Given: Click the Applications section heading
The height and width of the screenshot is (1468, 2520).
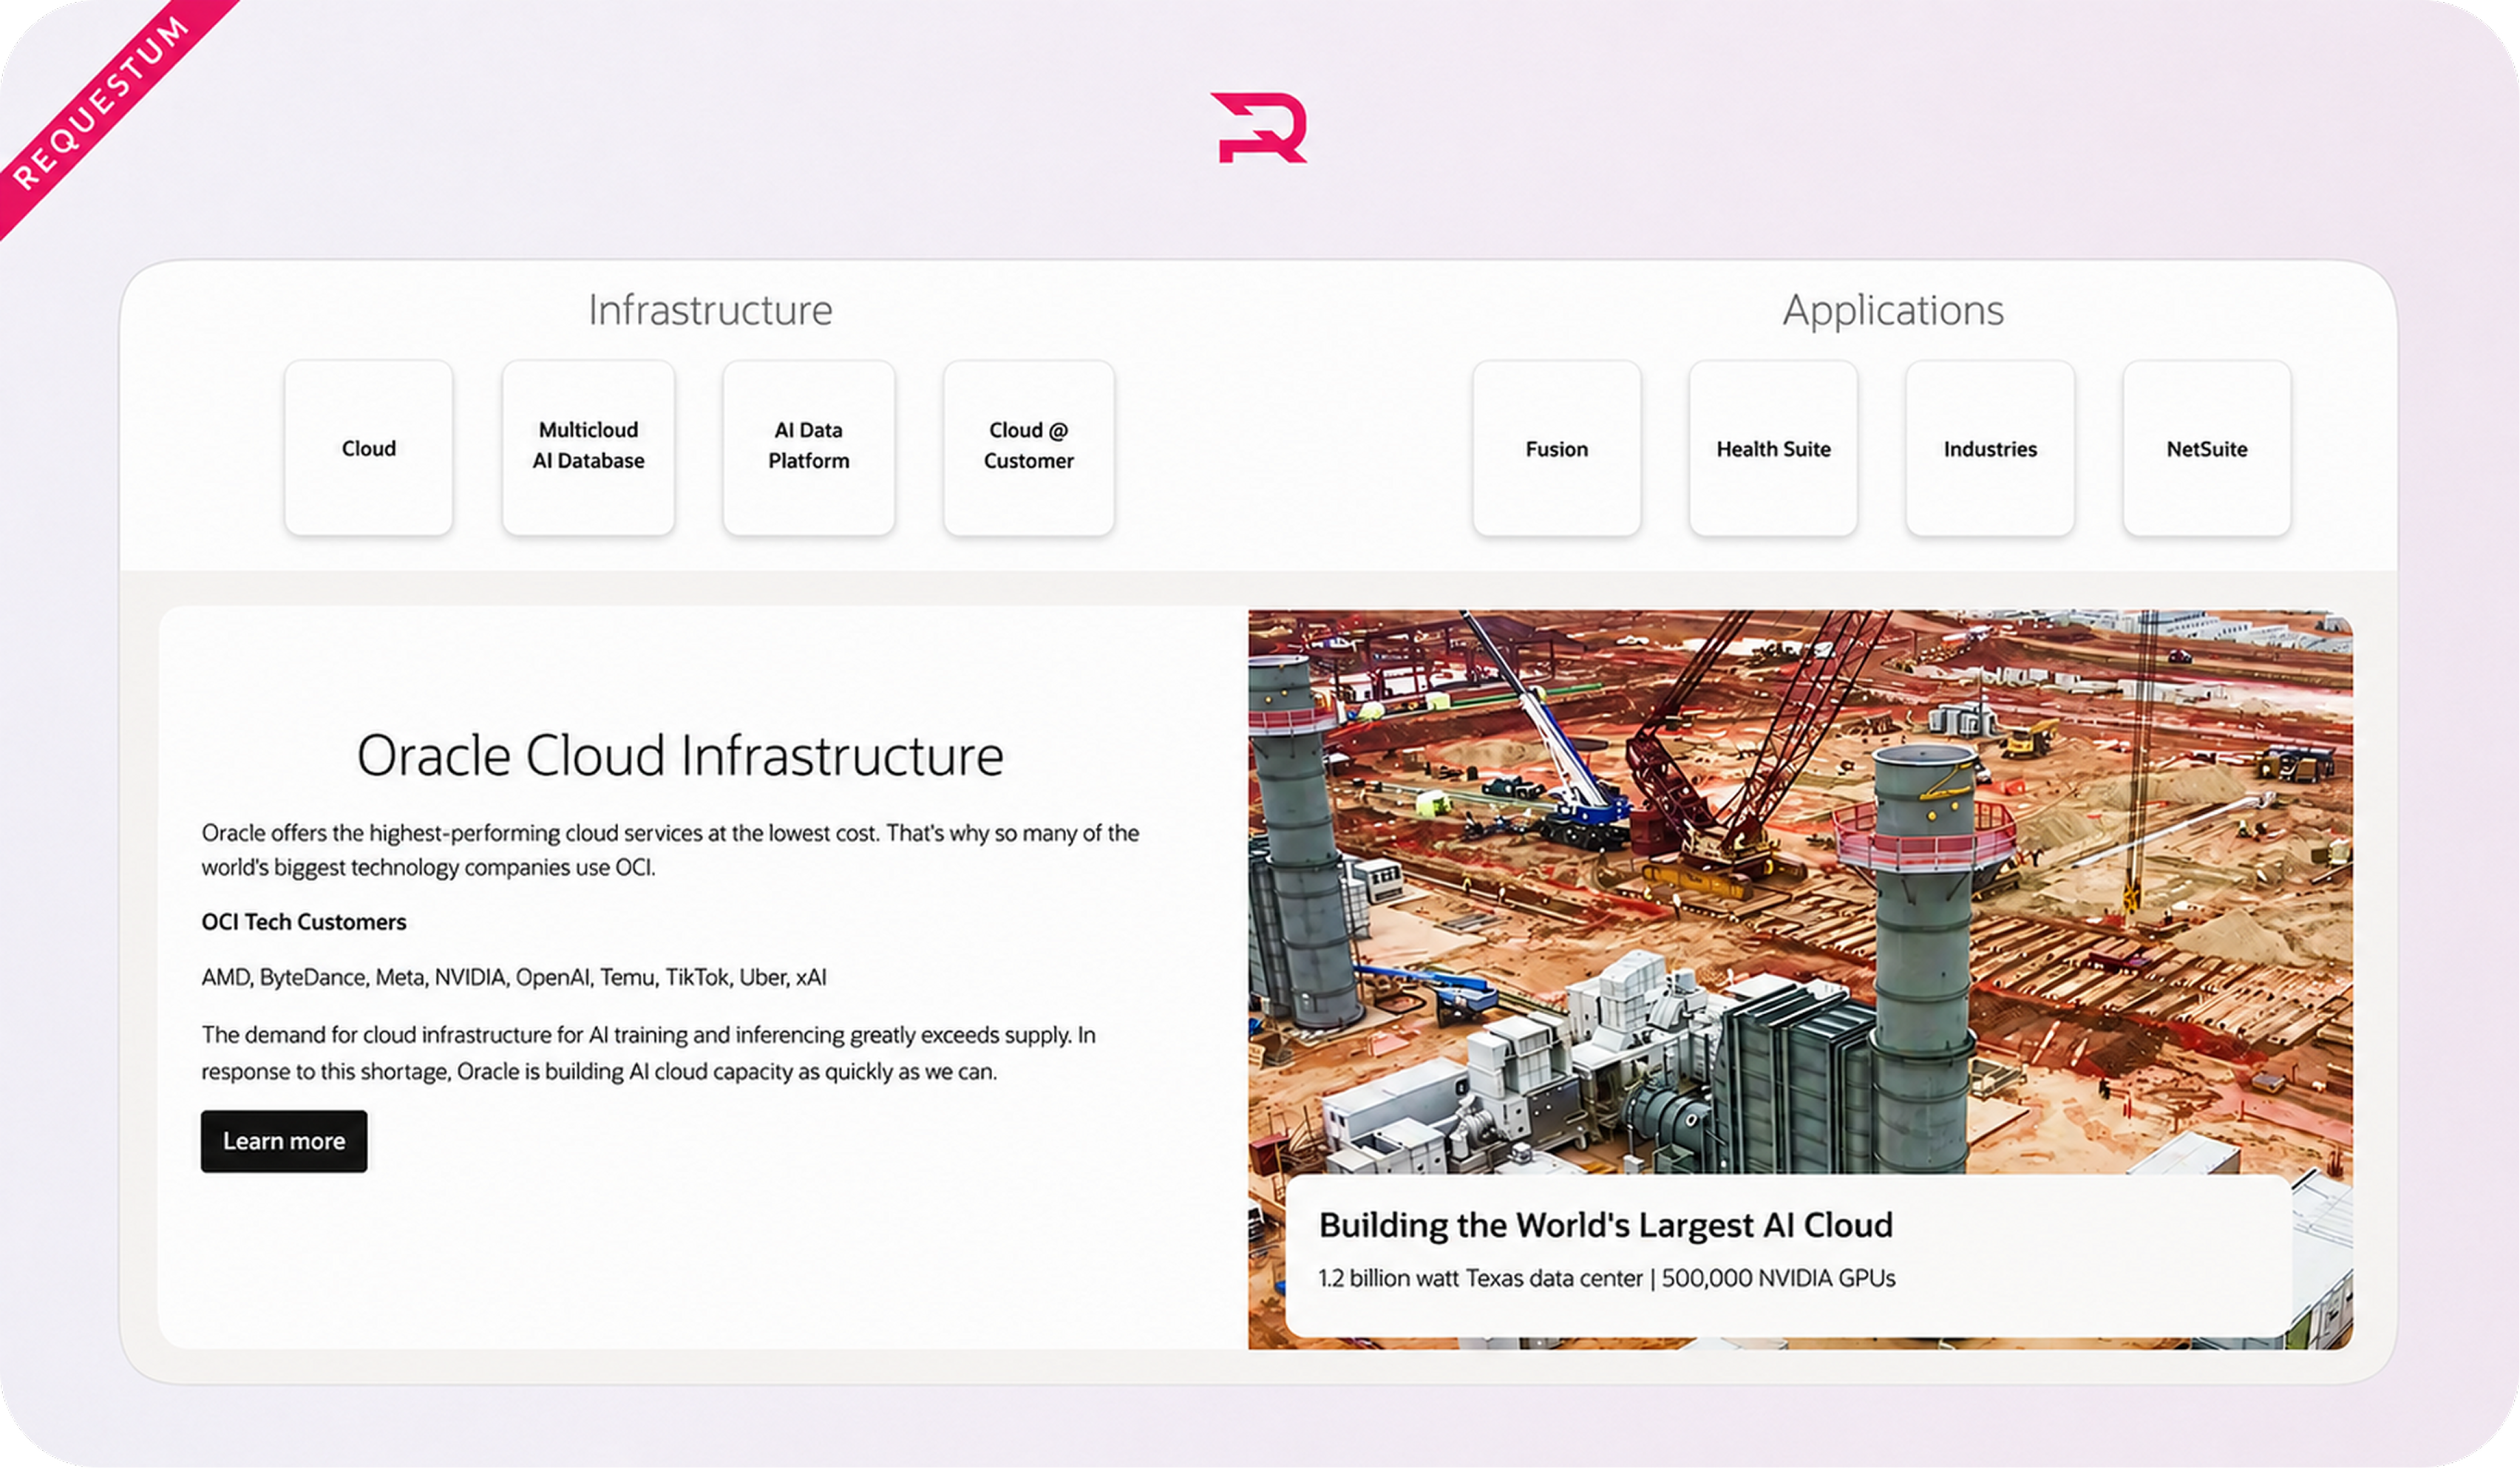Looking at the screenshot, I should (1893, 311).
